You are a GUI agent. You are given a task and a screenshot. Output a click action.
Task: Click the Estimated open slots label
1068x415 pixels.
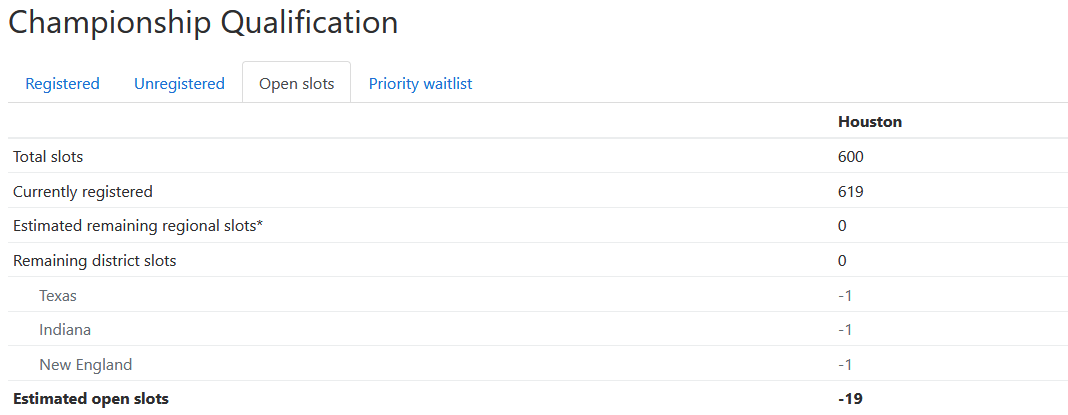point(91,399)
